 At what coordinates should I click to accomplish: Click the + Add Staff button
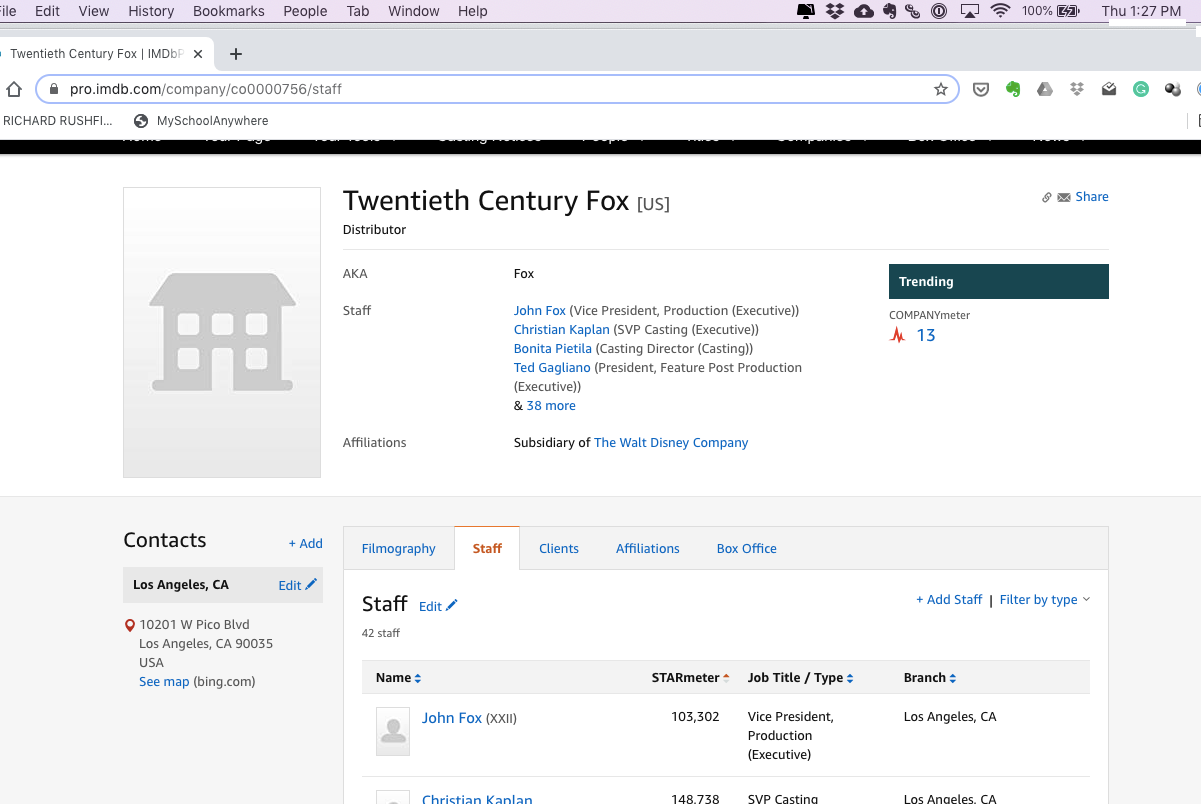click(x=949, y=599)
